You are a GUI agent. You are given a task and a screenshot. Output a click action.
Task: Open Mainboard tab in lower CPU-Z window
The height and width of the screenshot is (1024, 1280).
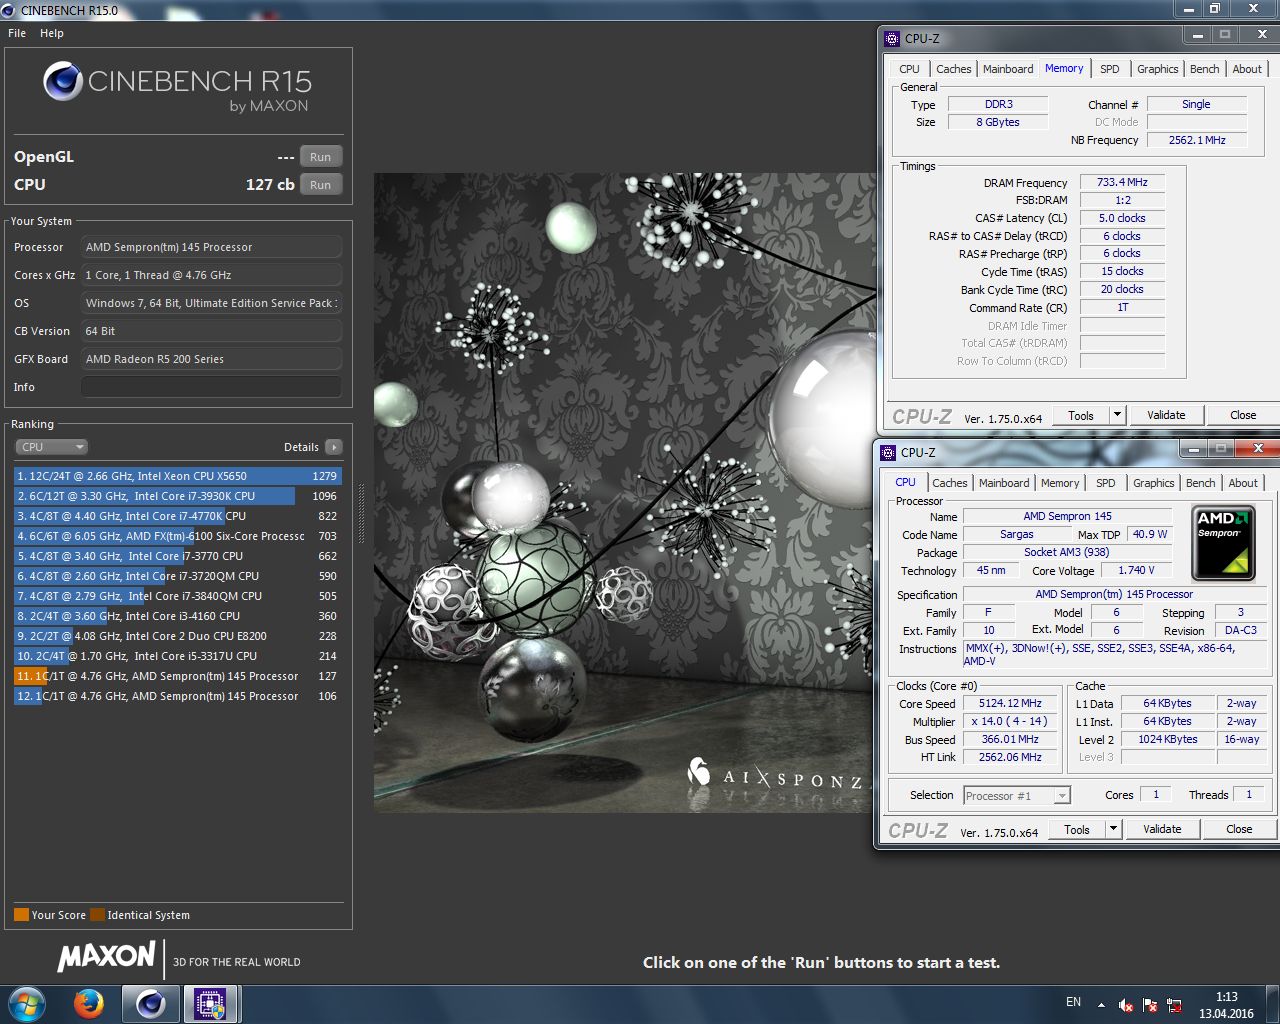click(x=1004, y=483)
